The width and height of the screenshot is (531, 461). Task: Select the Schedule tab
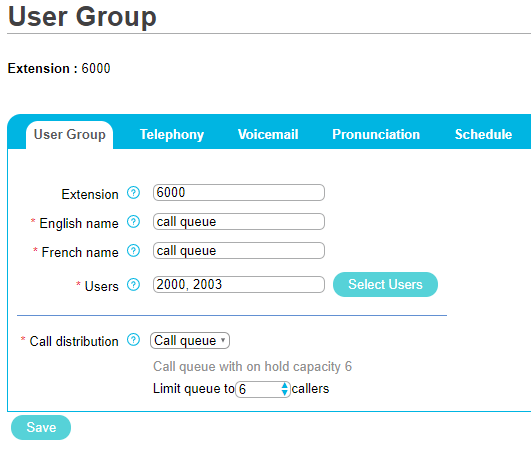[483, 134]
